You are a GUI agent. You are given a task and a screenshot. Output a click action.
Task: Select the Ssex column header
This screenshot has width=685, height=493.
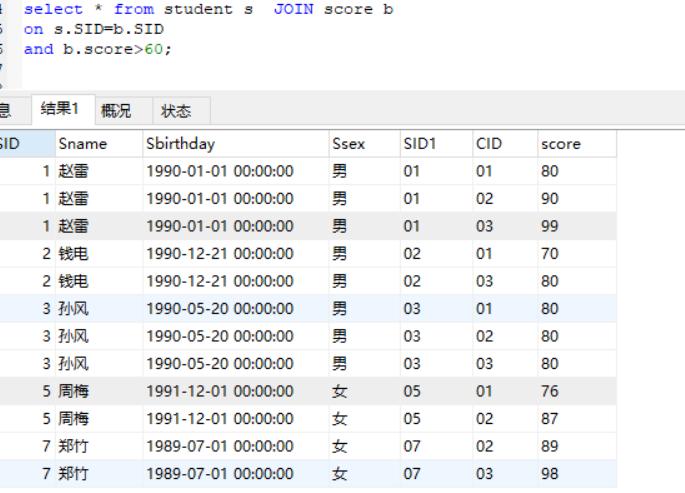364,144
